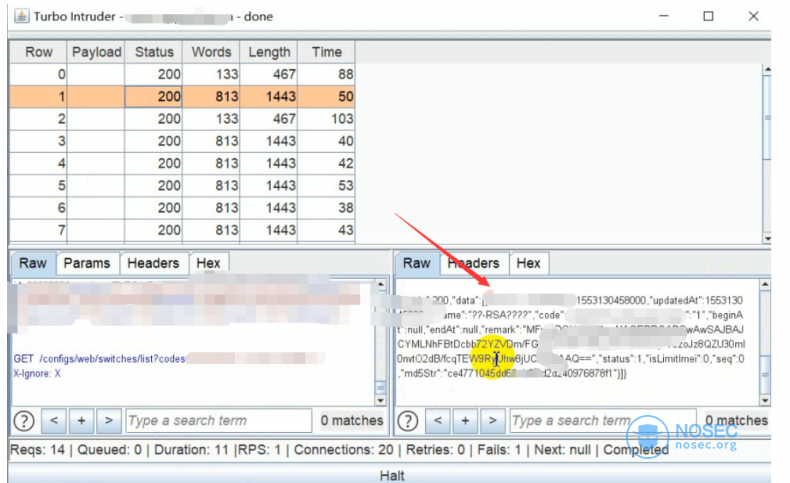Screen dimensions: 790x483
Task: Click the scroll down arrow of results table
Action: 767,238
